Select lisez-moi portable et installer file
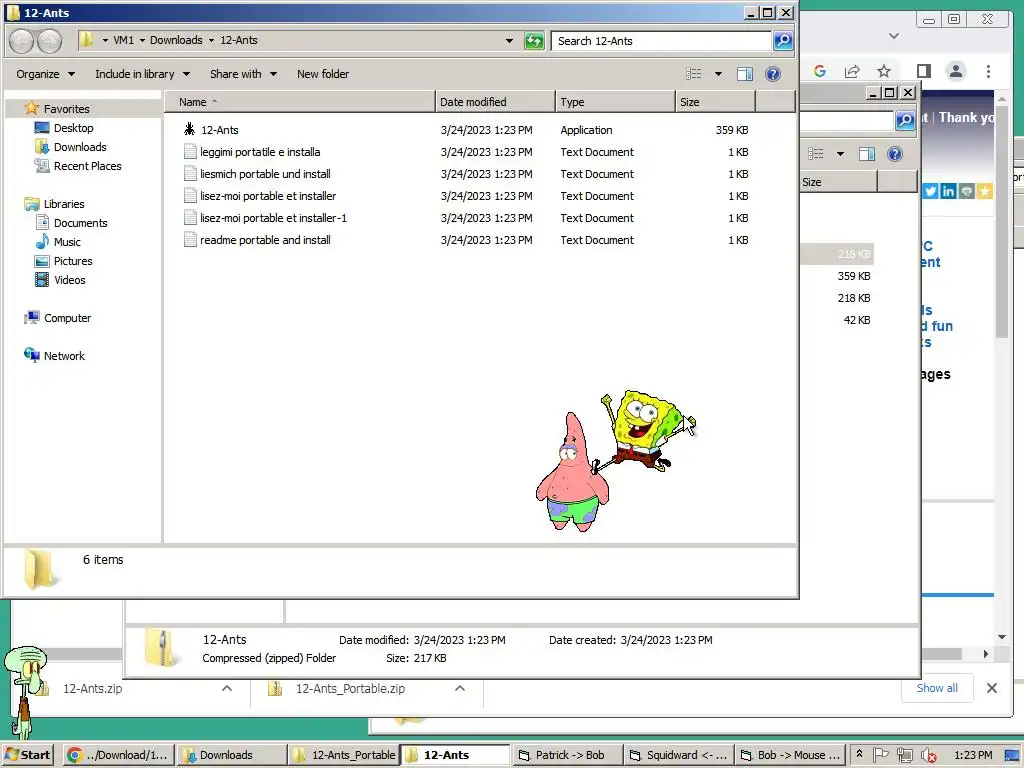 click(x=268, y=196)
